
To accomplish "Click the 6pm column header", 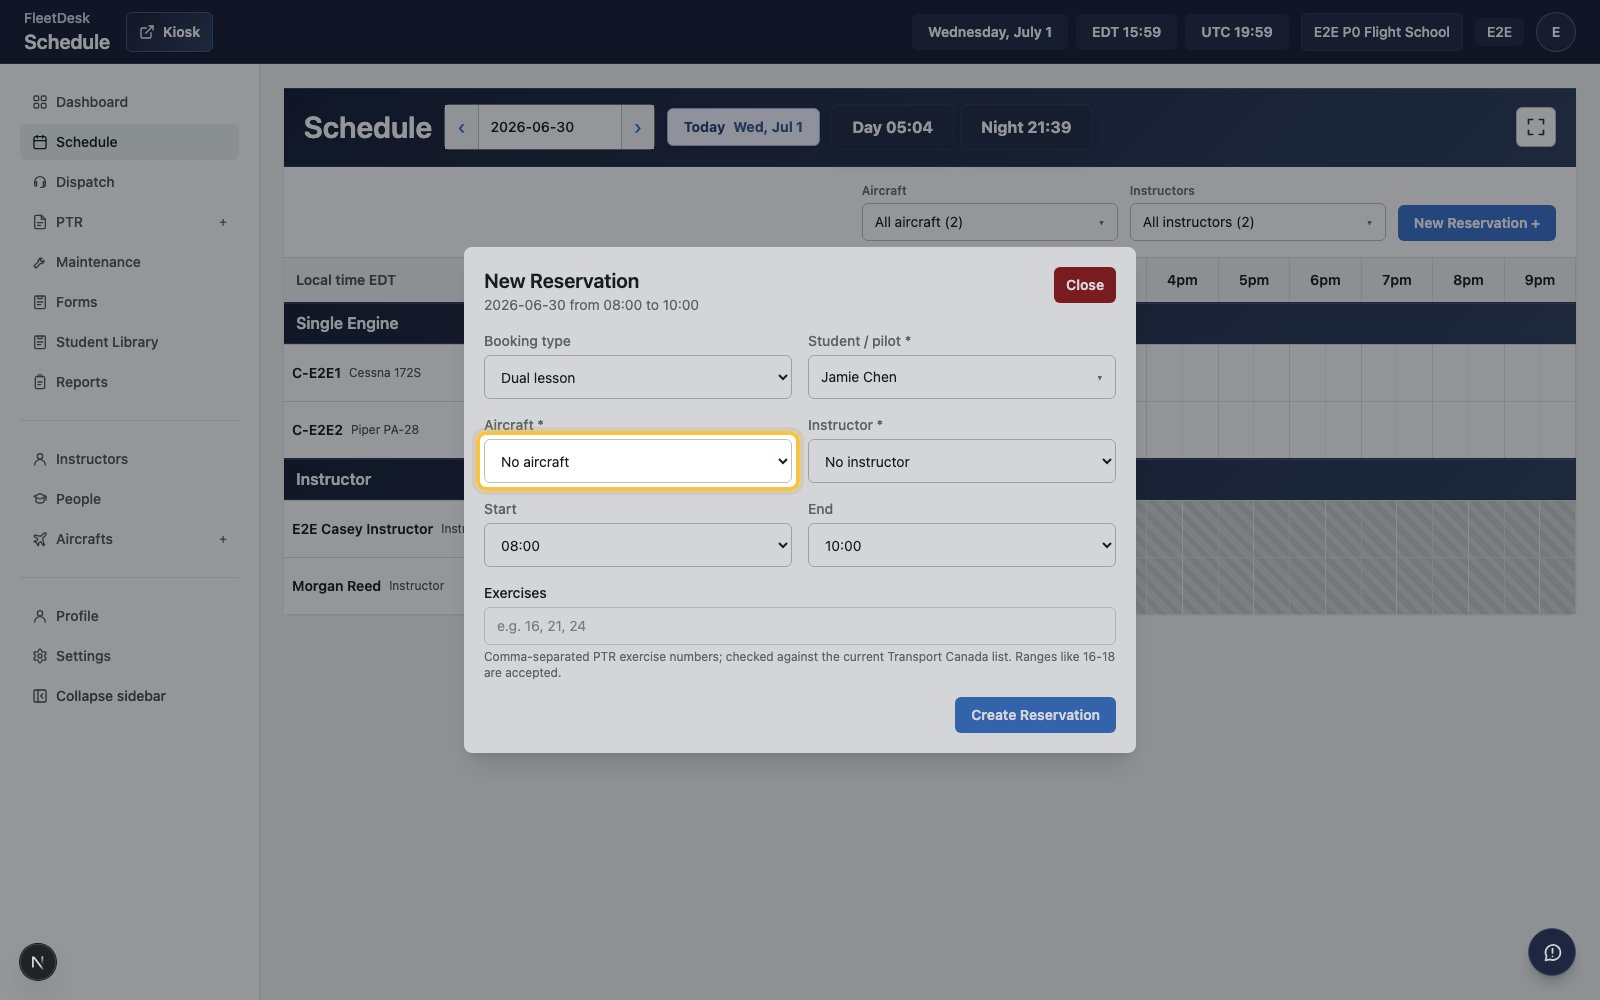I will coord(1325,280).
